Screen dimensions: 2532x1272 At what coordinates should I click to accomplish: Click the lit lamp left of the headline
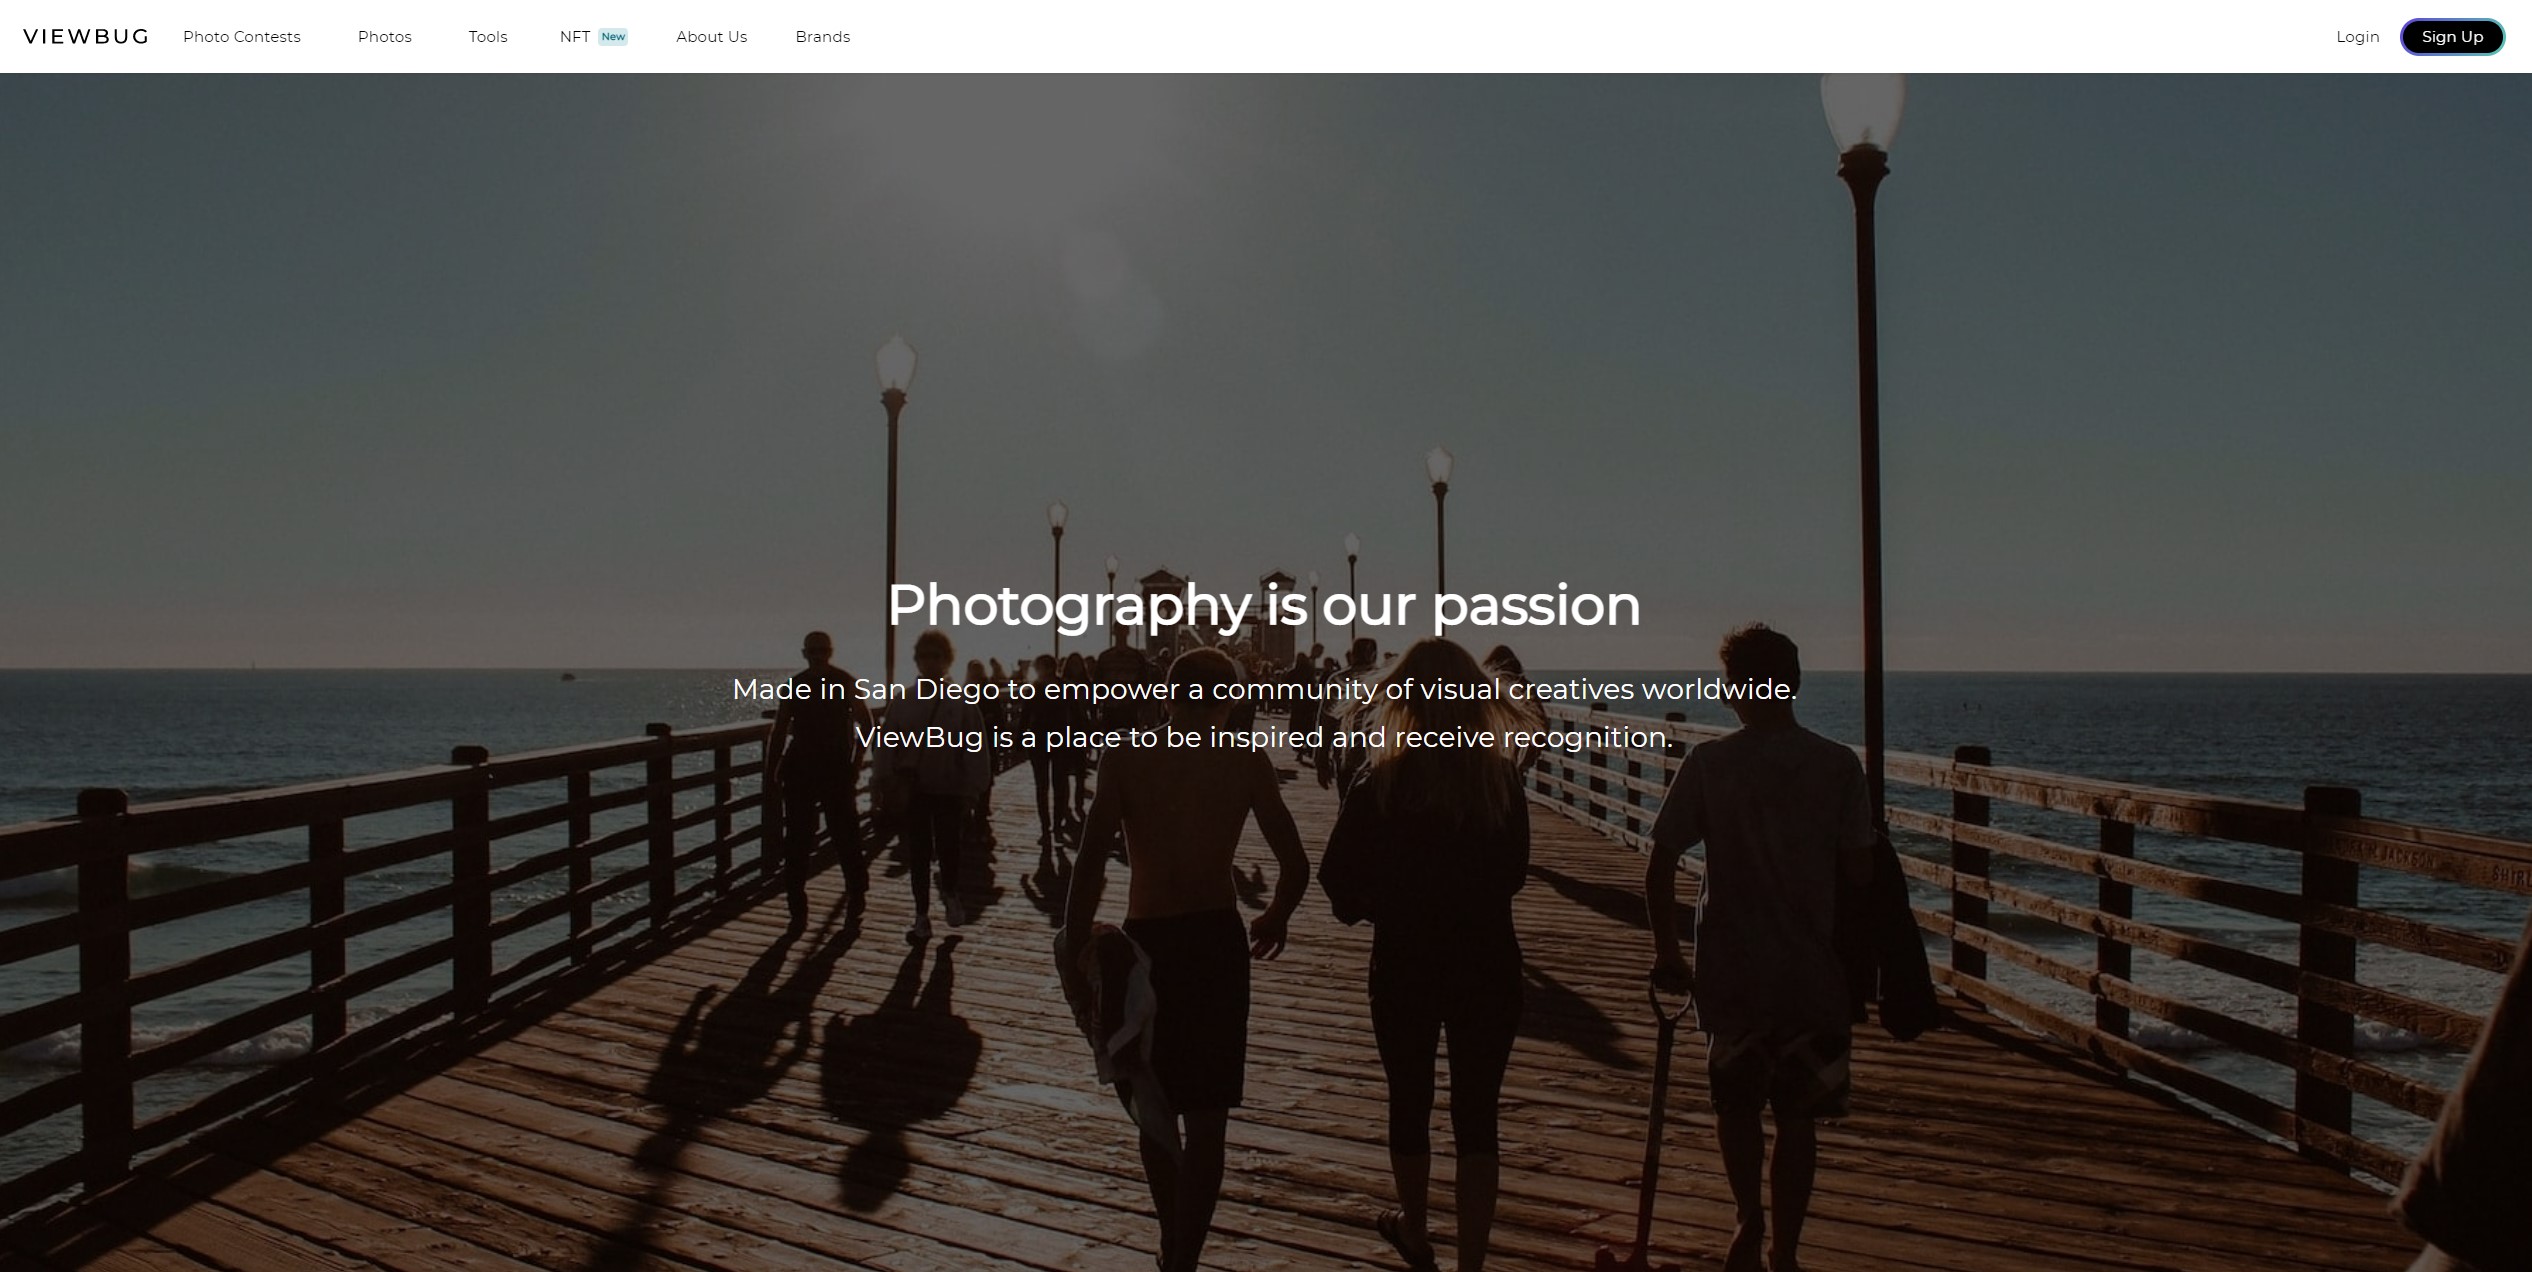coord(895,366)
